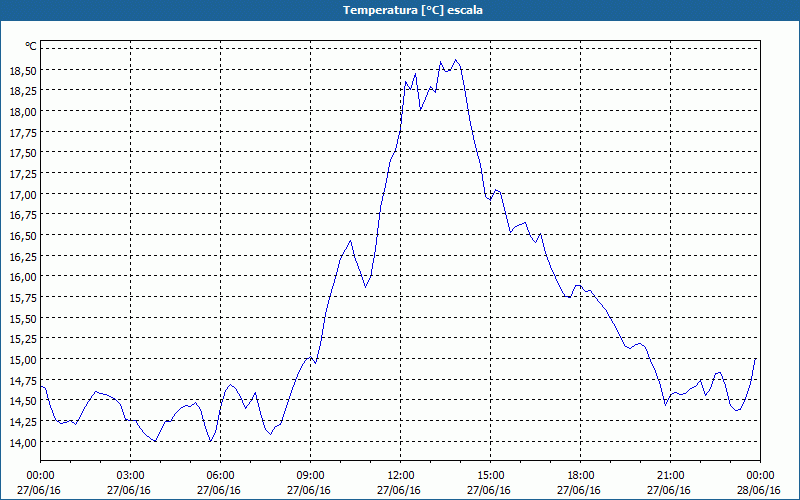Pick the 18:00 time axis label

point(581,476)
